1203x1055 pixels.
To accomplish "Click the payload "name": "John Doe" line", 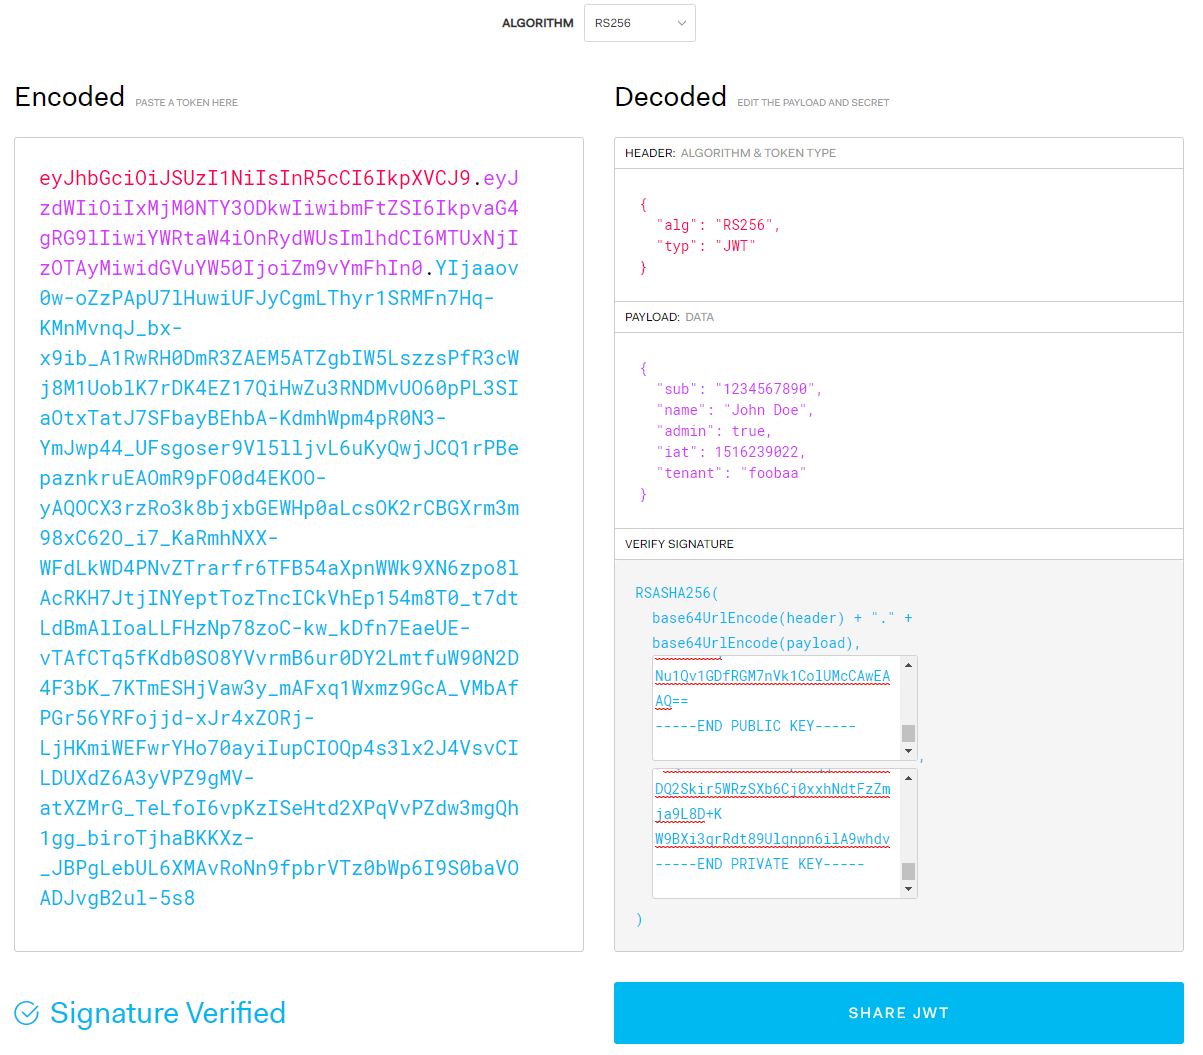I will 734,410.
